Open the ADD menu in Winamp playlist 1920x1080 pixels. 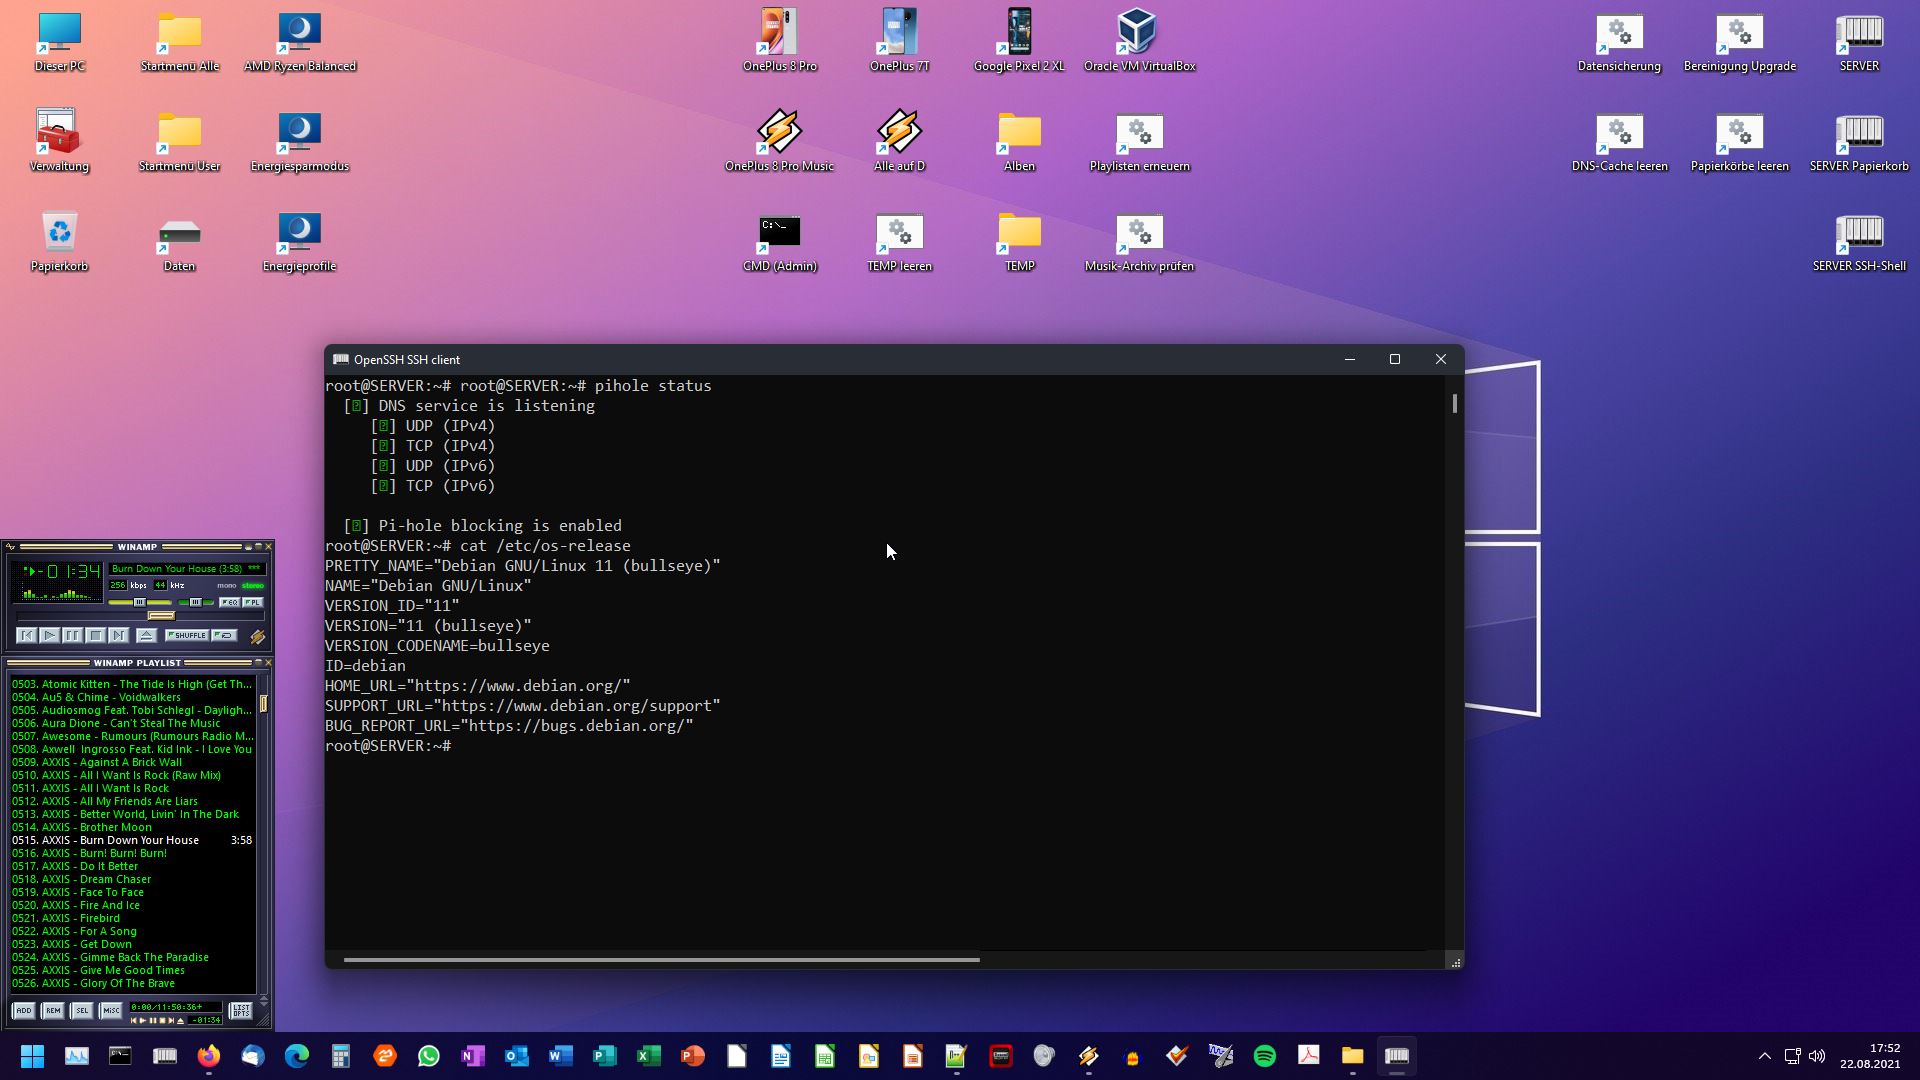tap(24, 1011)
